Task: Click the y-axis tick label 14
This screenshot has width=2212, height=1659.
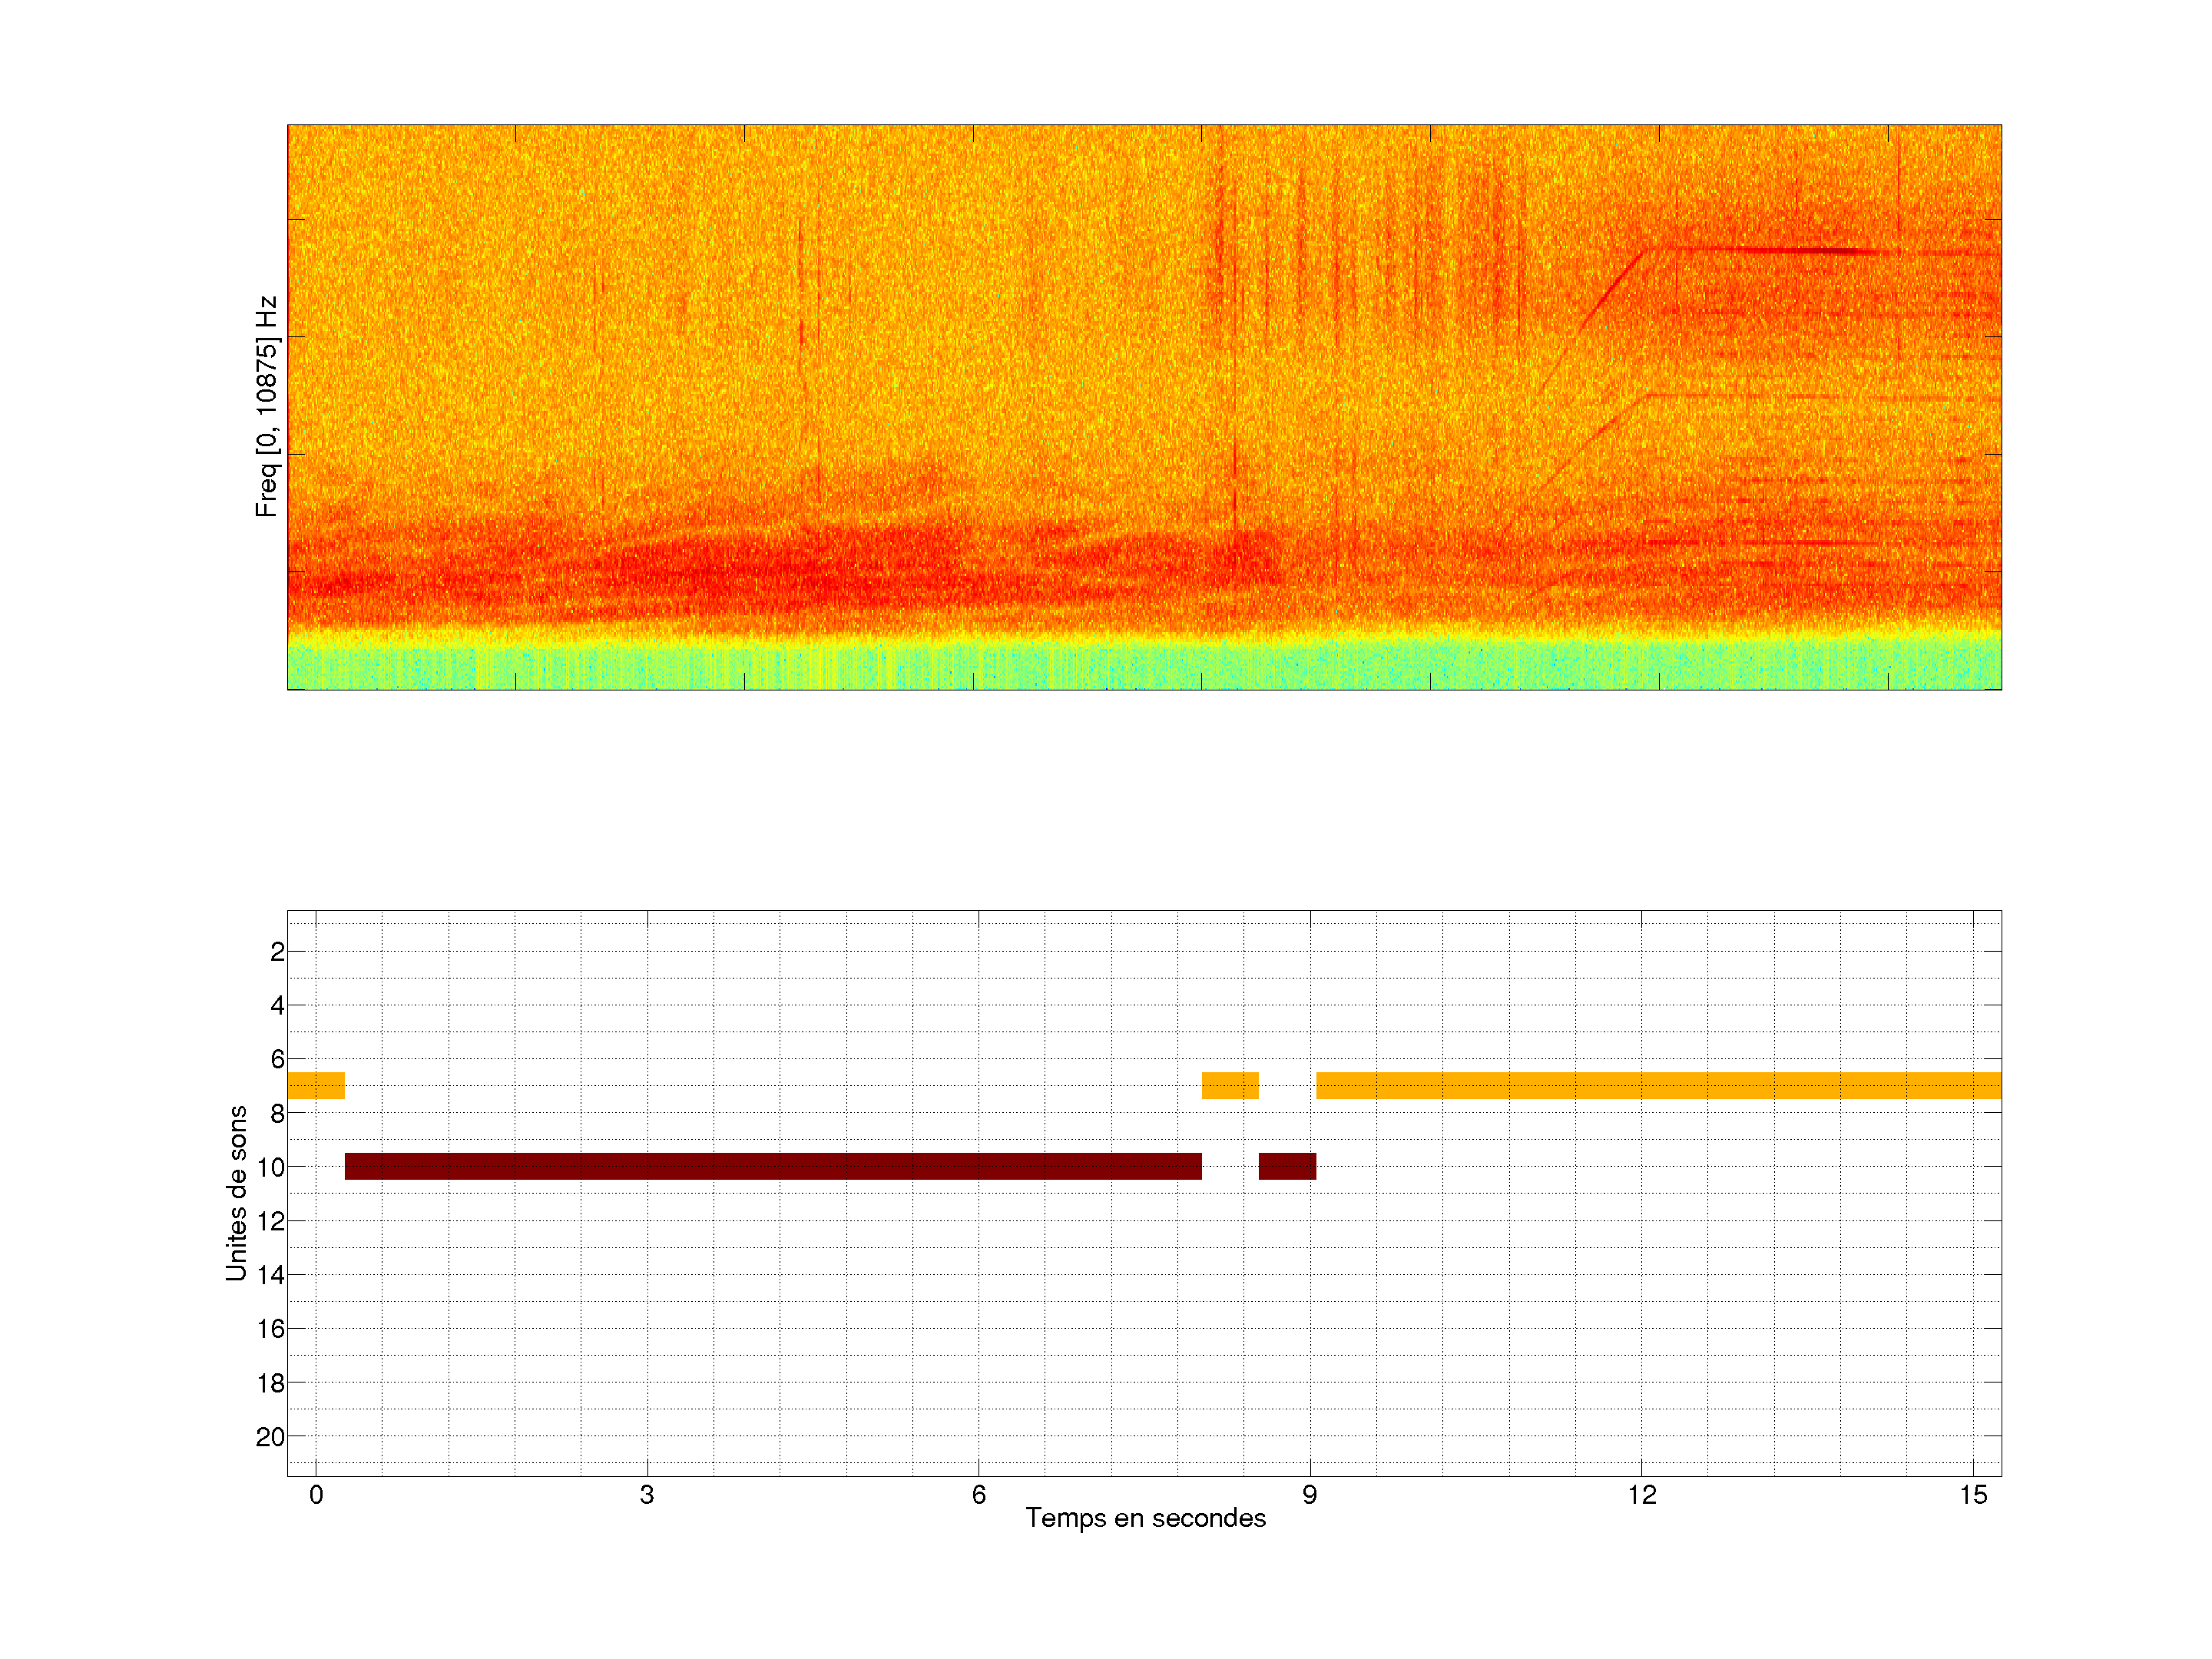Action: point(270,1275)
